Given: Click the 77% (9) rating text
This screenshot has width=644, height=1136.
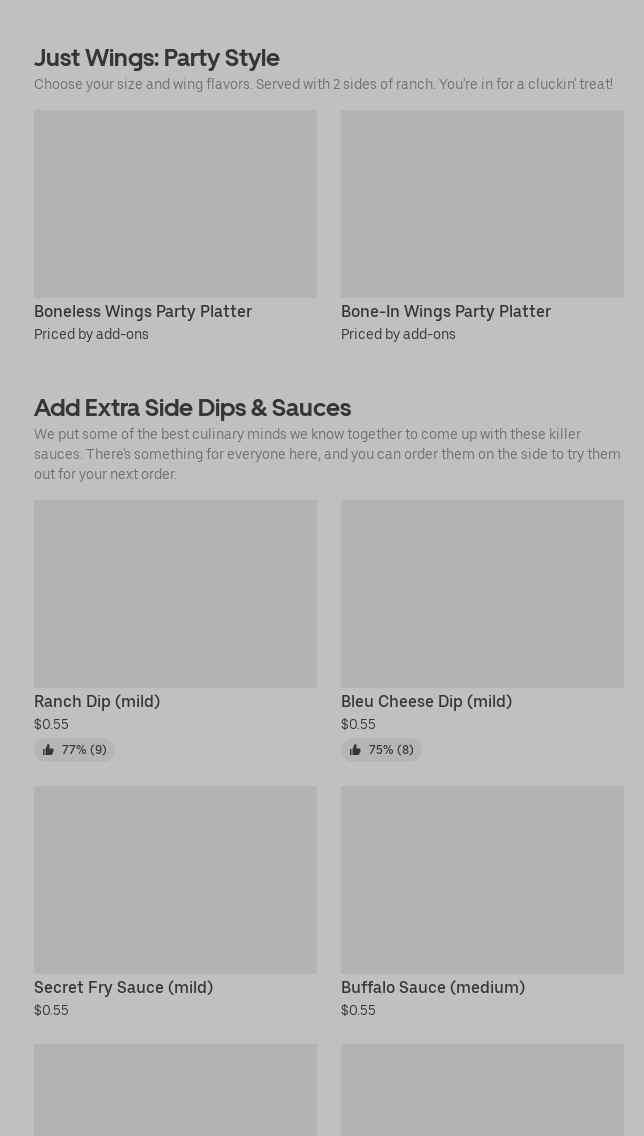Looking at the screenshot, I should tap(84, 750).
